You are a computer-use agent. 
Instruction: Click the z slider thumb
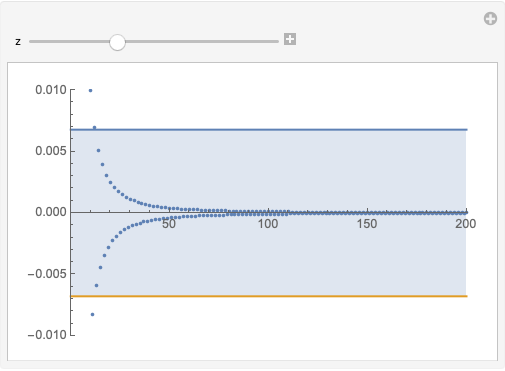click(x=117, y=42)
